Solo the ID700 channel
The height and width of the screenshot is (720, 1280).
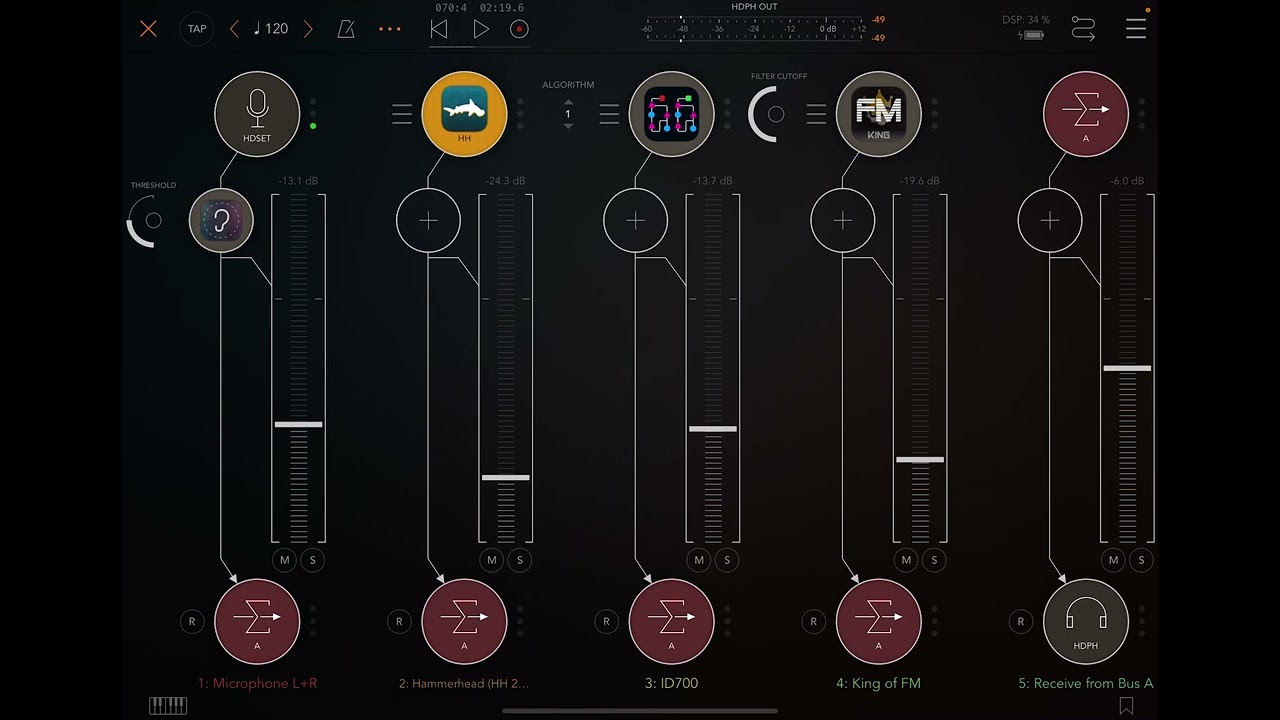click(726, 560)
